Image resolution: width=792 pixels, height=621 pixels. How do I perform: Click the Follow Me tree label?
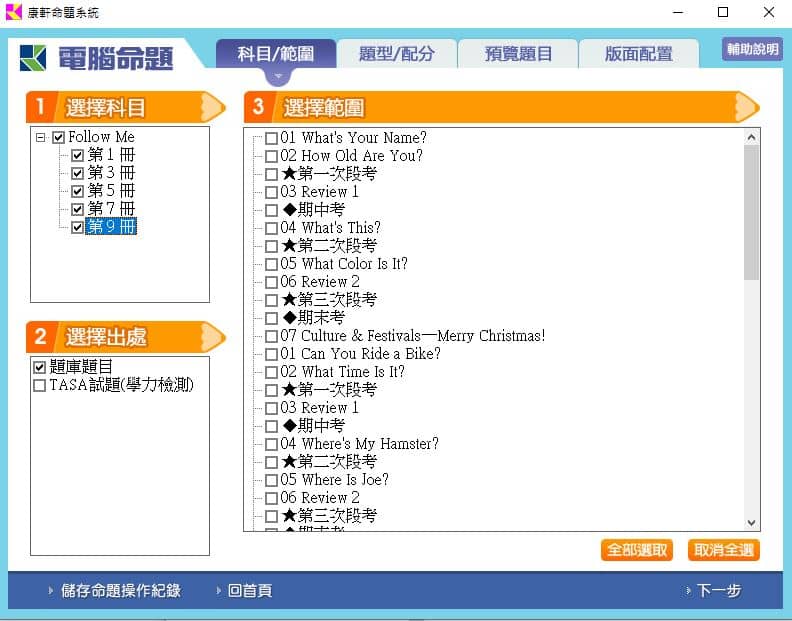click(101, 137)
